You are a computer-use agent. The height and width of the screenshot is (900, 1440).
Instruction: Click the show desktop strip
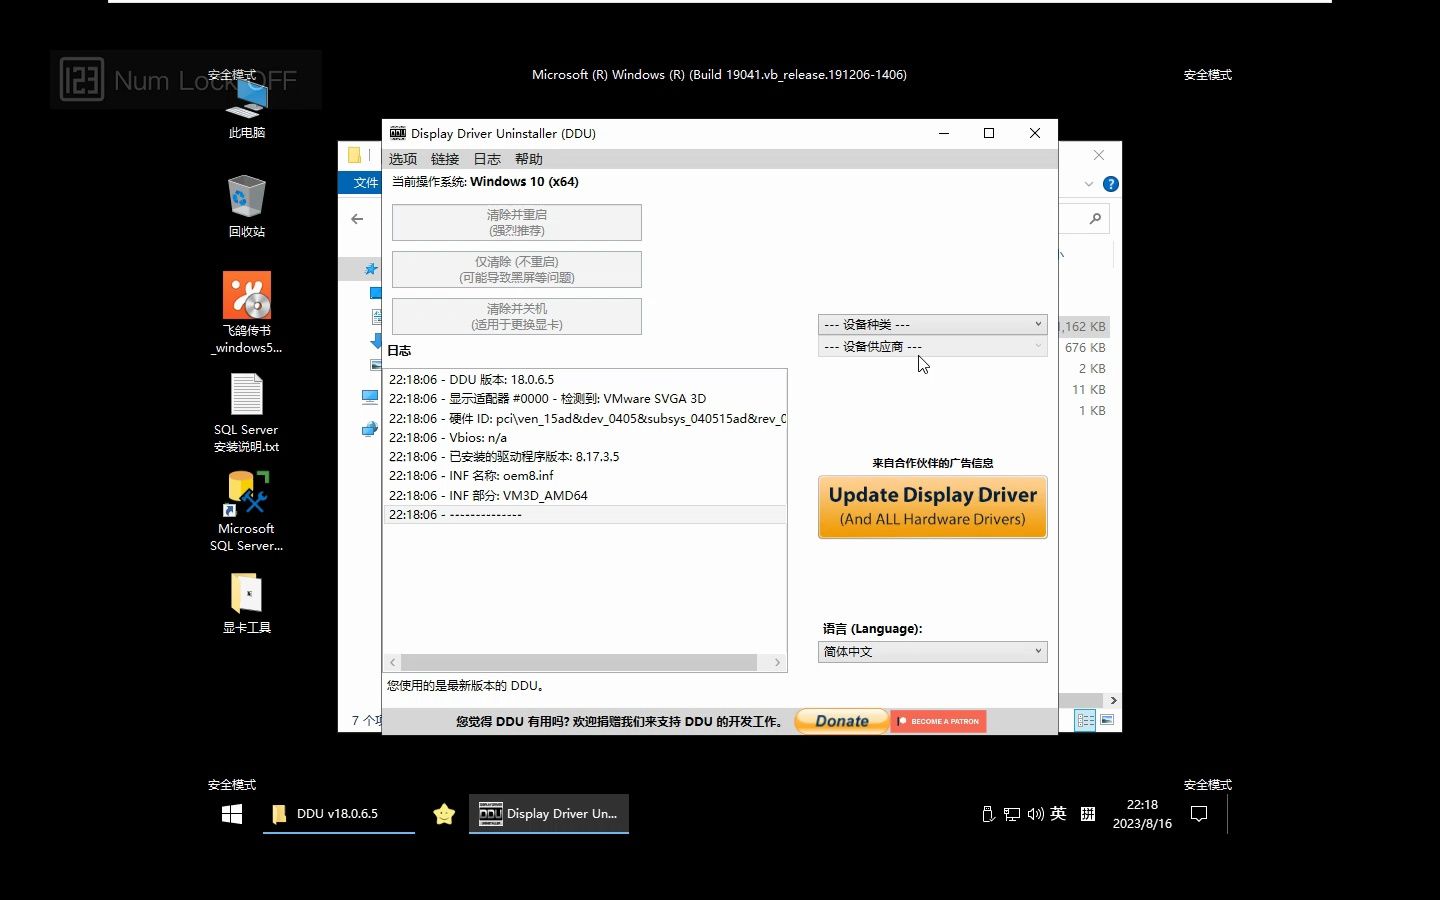pyautogui.click(x=1228, y=814)
